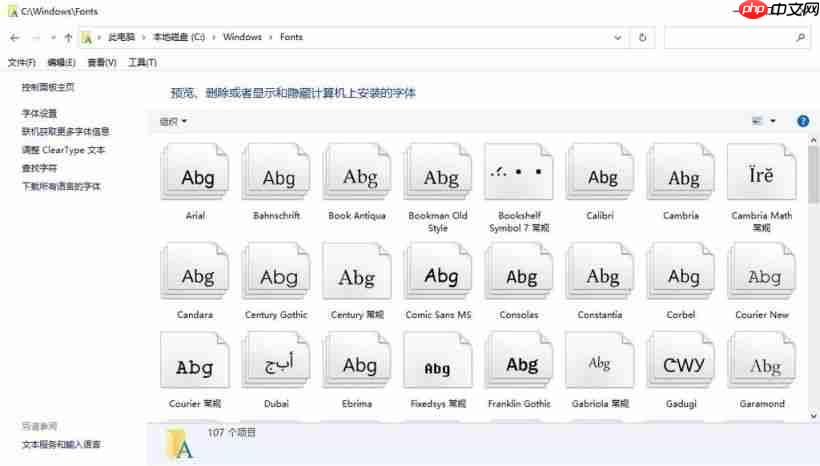Open the 组织 (Organize) dropdown
The image size is (820, 466).
173,121
